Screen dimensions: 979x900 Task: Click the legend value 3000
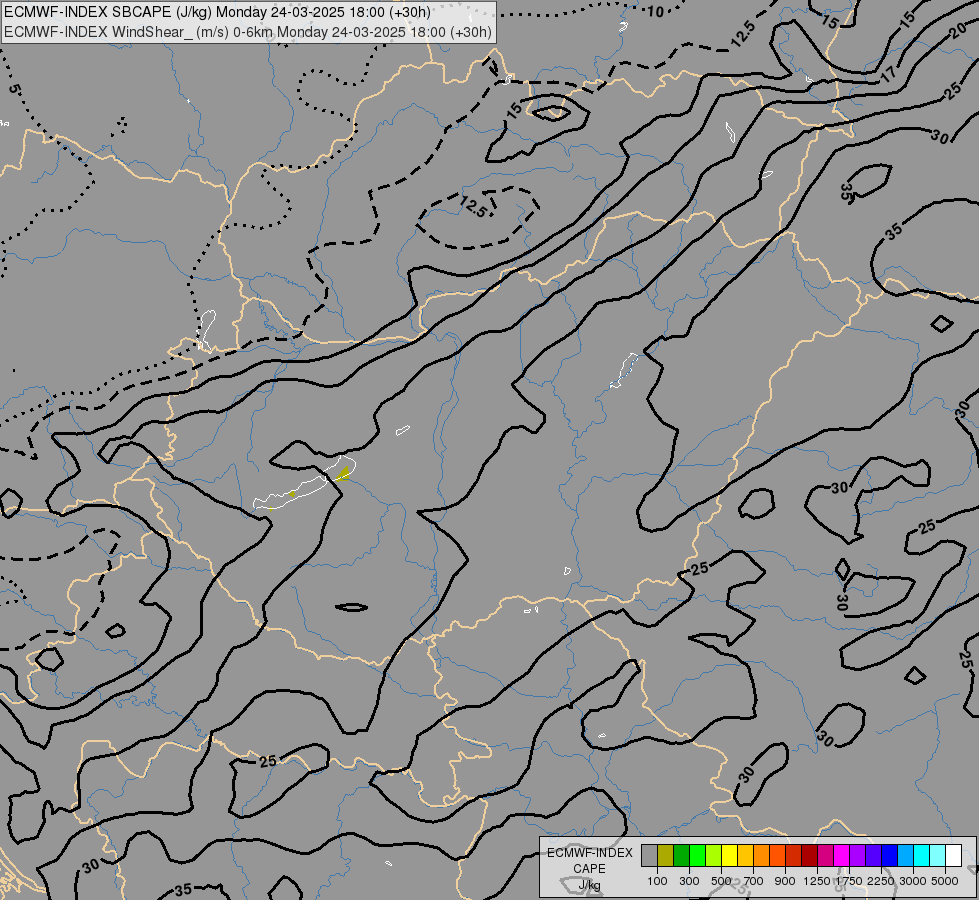(913, 881)
